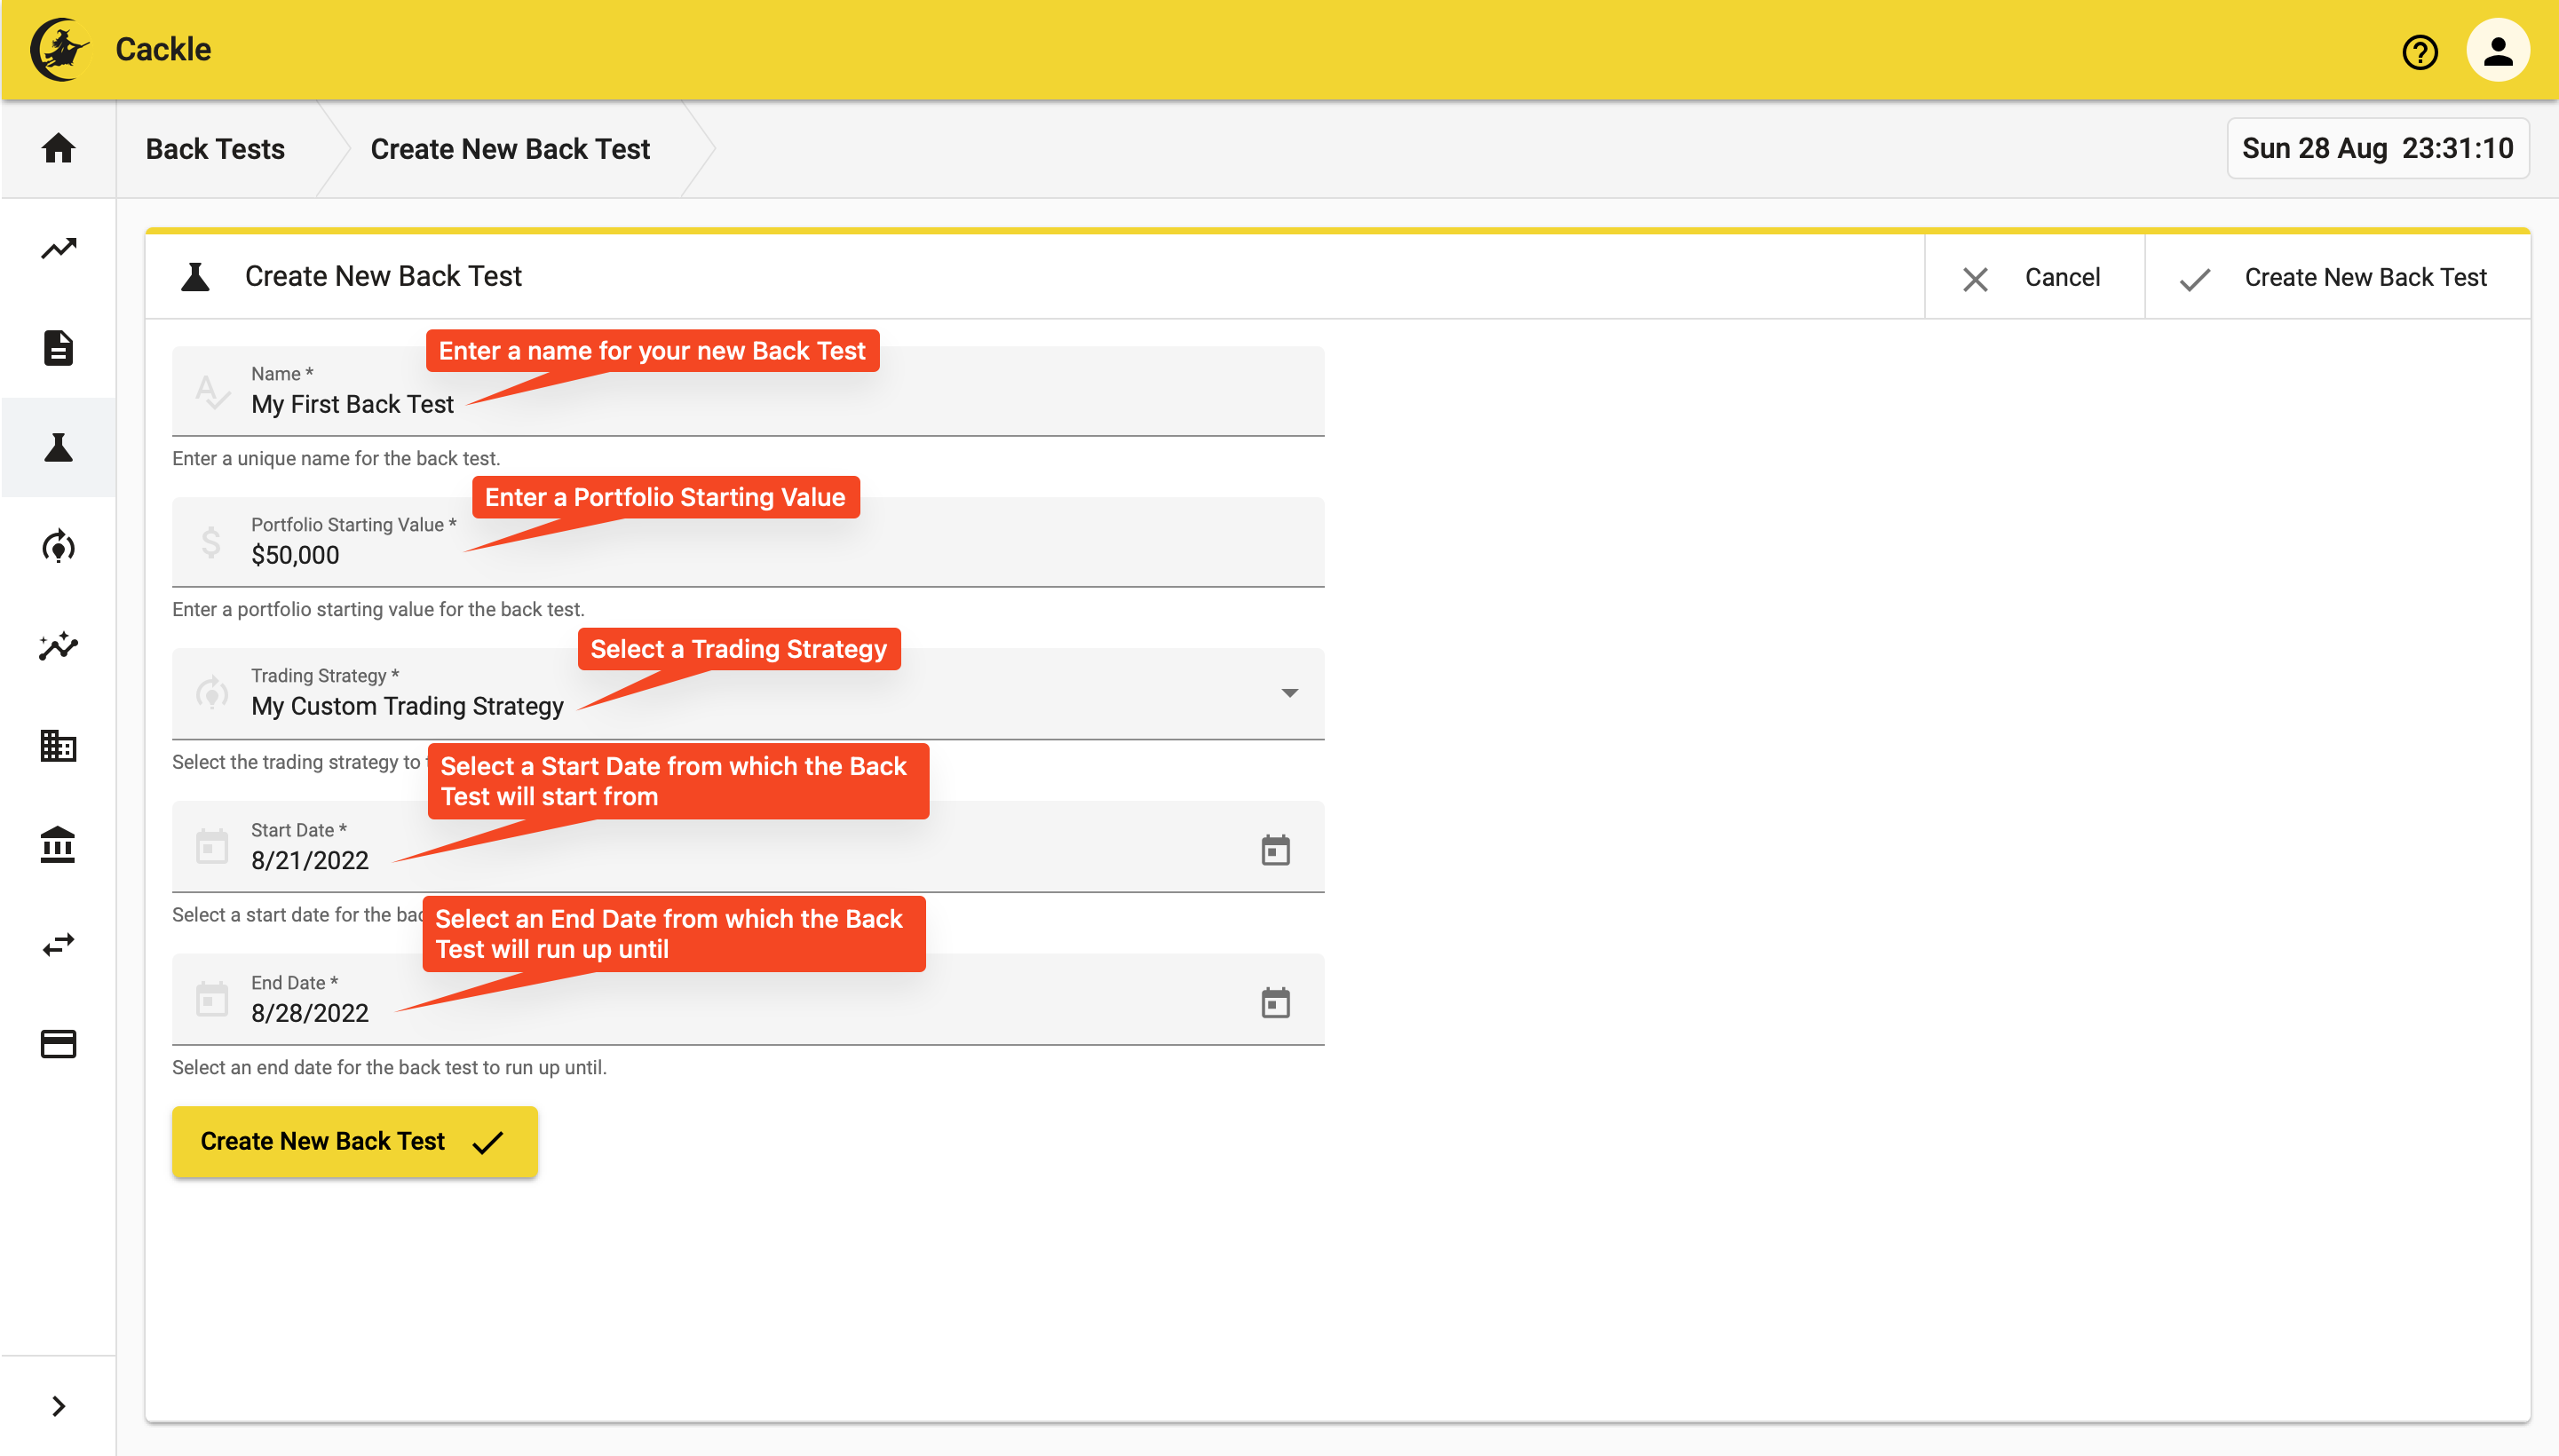Viewport: 2559px width, 1456px height.
Task: Click the calendar icon left of End Date
Action: pyautogui.click(x=212, y=999)
